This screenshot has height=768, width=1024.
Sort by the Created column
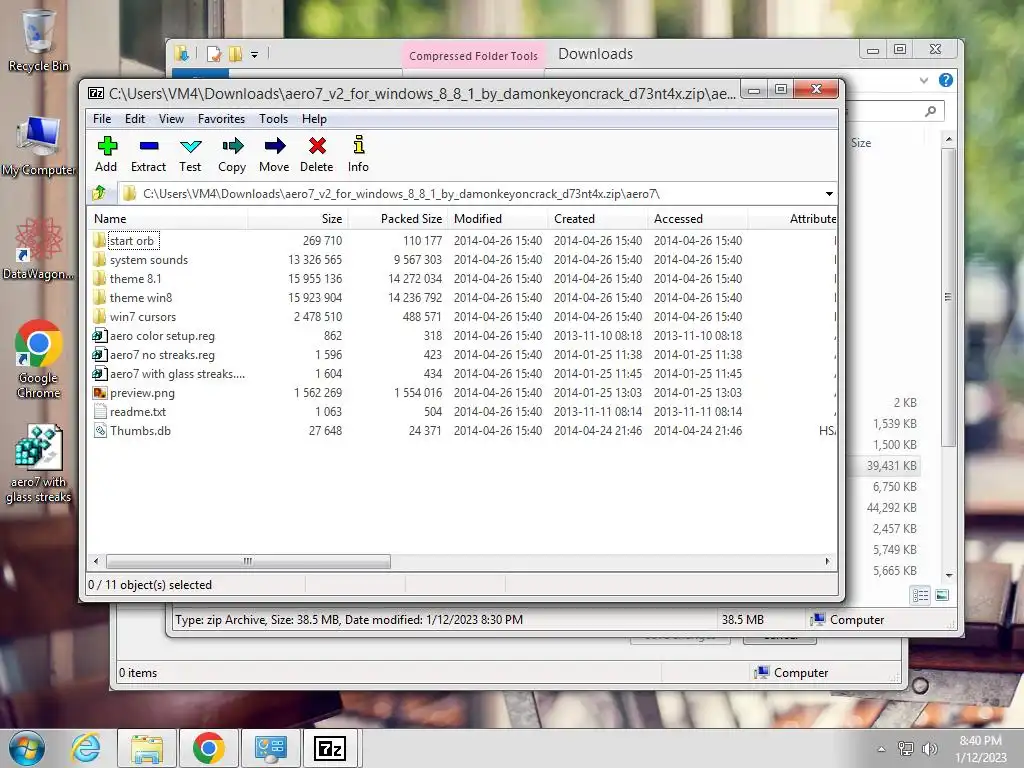598,219
